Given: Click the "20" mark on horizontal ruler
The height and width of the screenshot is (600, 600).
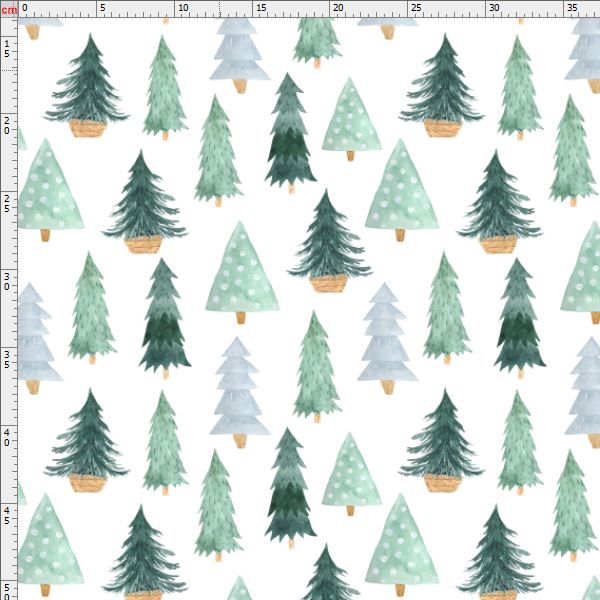Looking at the screenshot, I should [338, 7].
